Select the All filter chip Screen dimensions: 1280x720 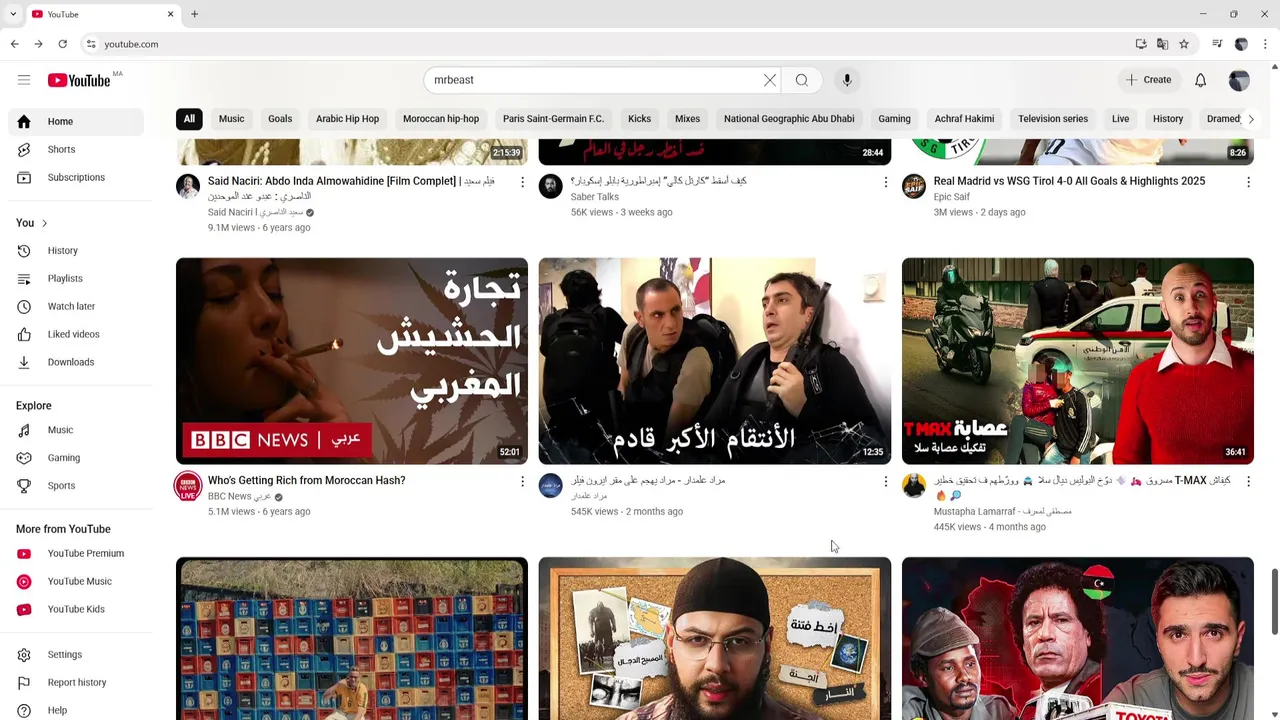tap(189, 119)
